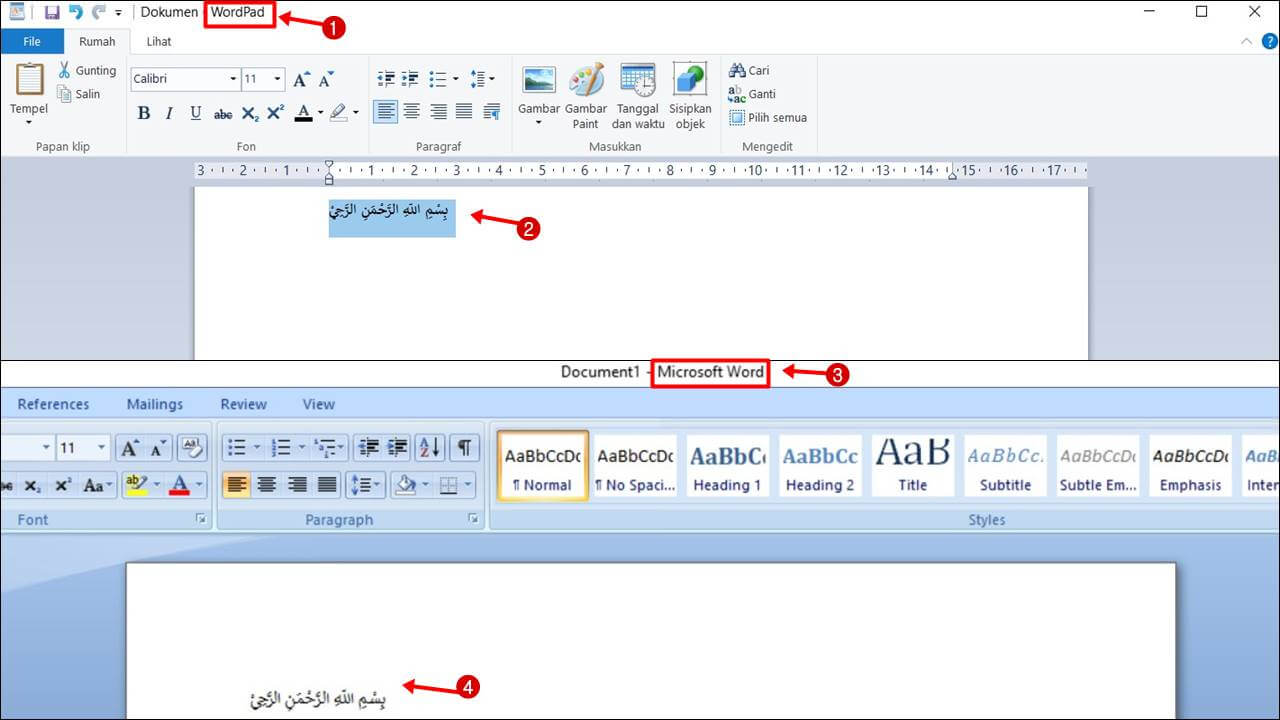1280x720 pixels.
Task: Justify text in WordPad
Action: click(x=463, y=112)
